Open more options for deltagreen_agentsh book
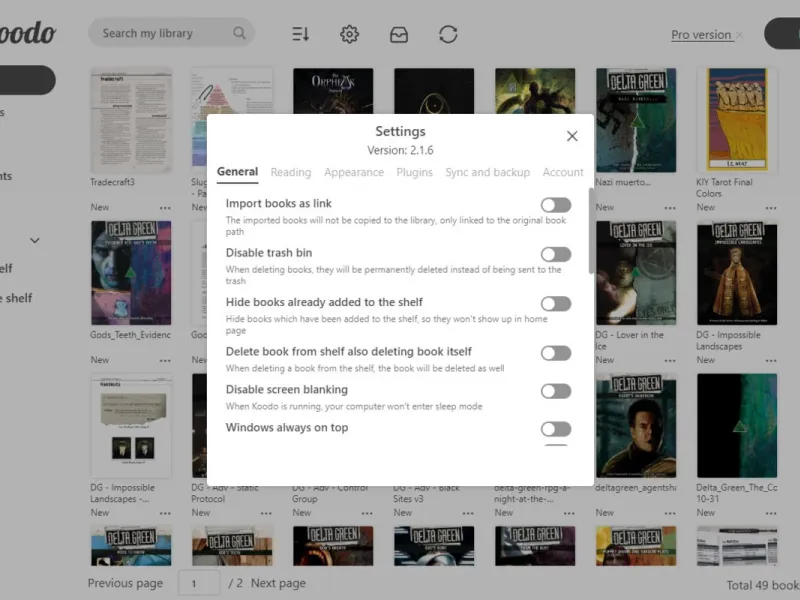800x600 pixels. [670, 513]
